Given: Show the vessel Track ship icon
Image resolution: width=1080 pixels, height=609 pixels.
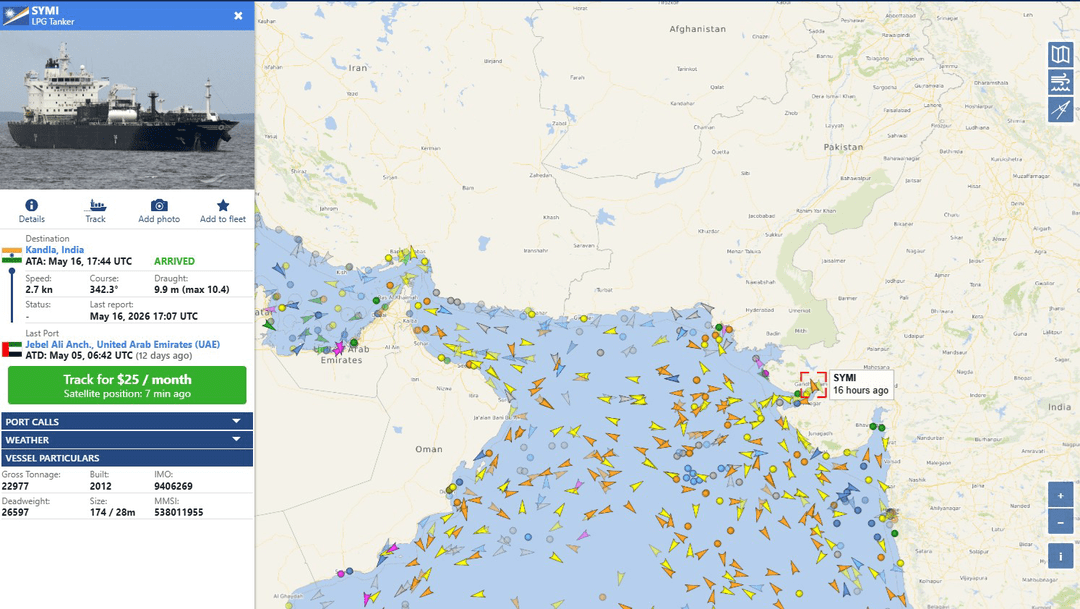Looking at the screenshot, I should pyautogui.click(x=95, y=205).
